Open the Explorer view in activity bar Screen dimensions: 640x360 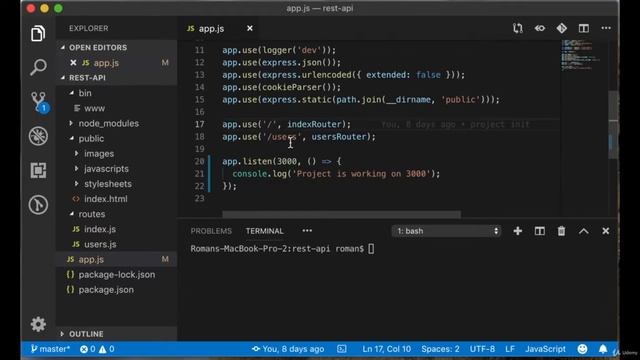[38, 33]
